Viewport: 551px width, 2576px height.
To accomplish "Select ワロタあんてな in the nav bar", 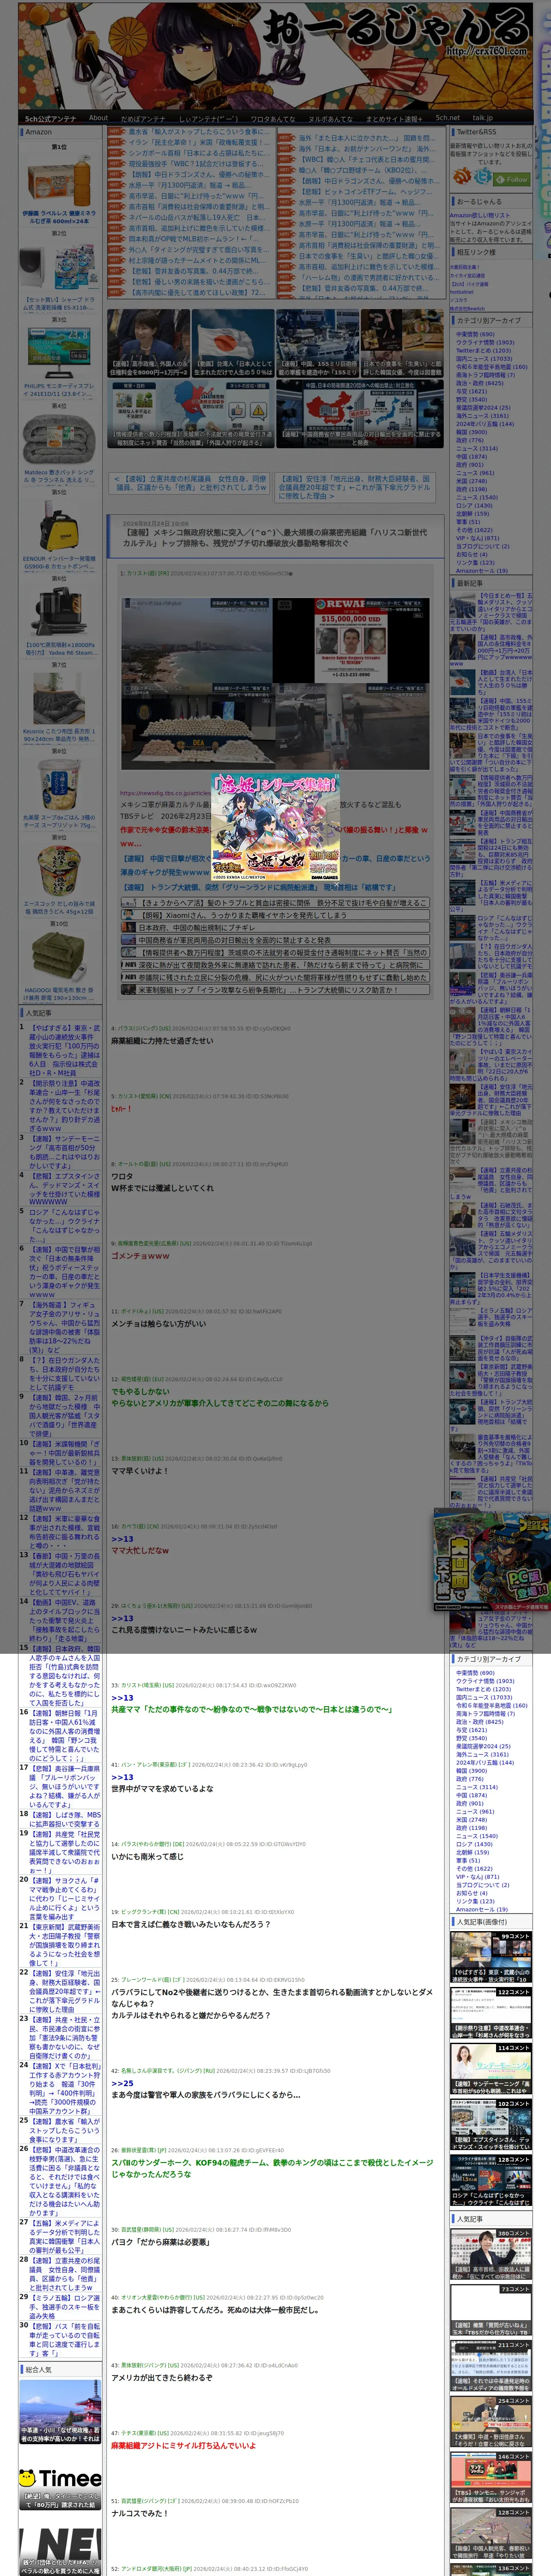I will (273, 118).
